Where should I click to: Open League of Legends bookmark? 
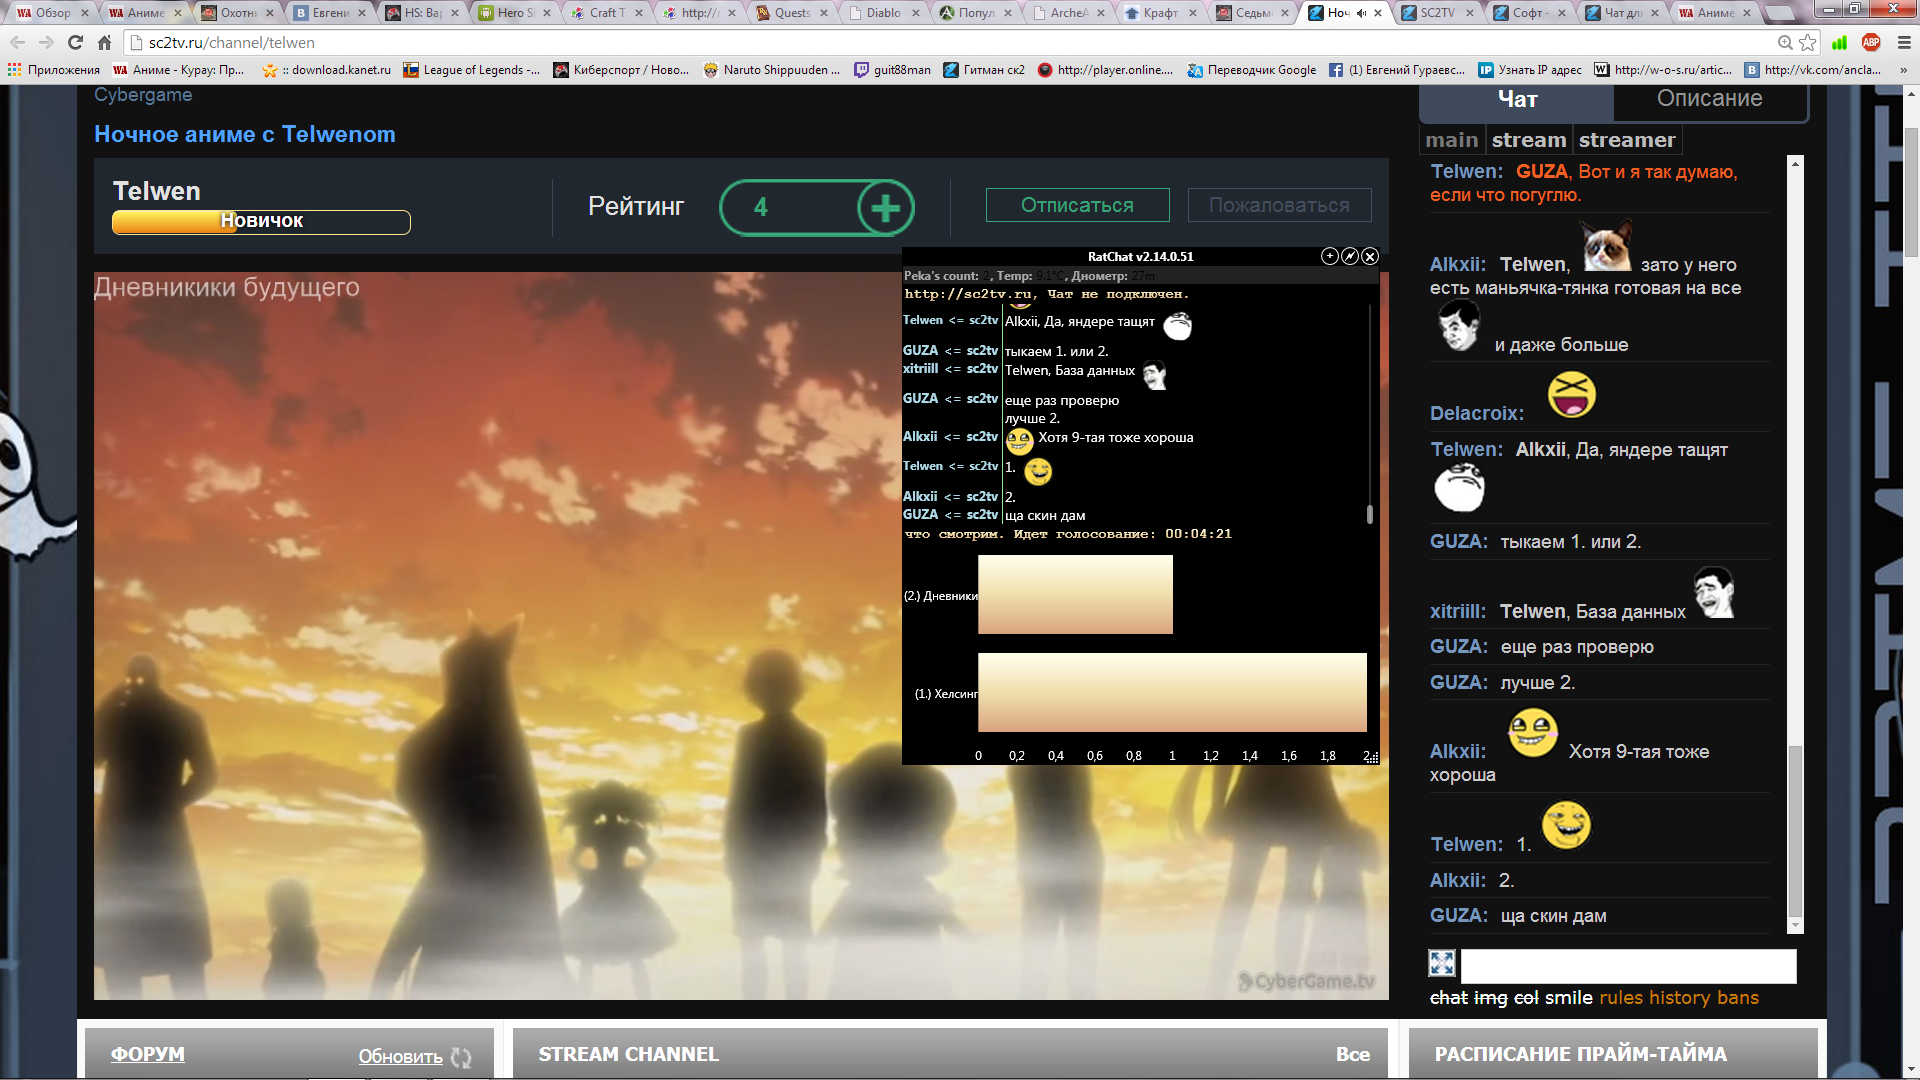471,70
